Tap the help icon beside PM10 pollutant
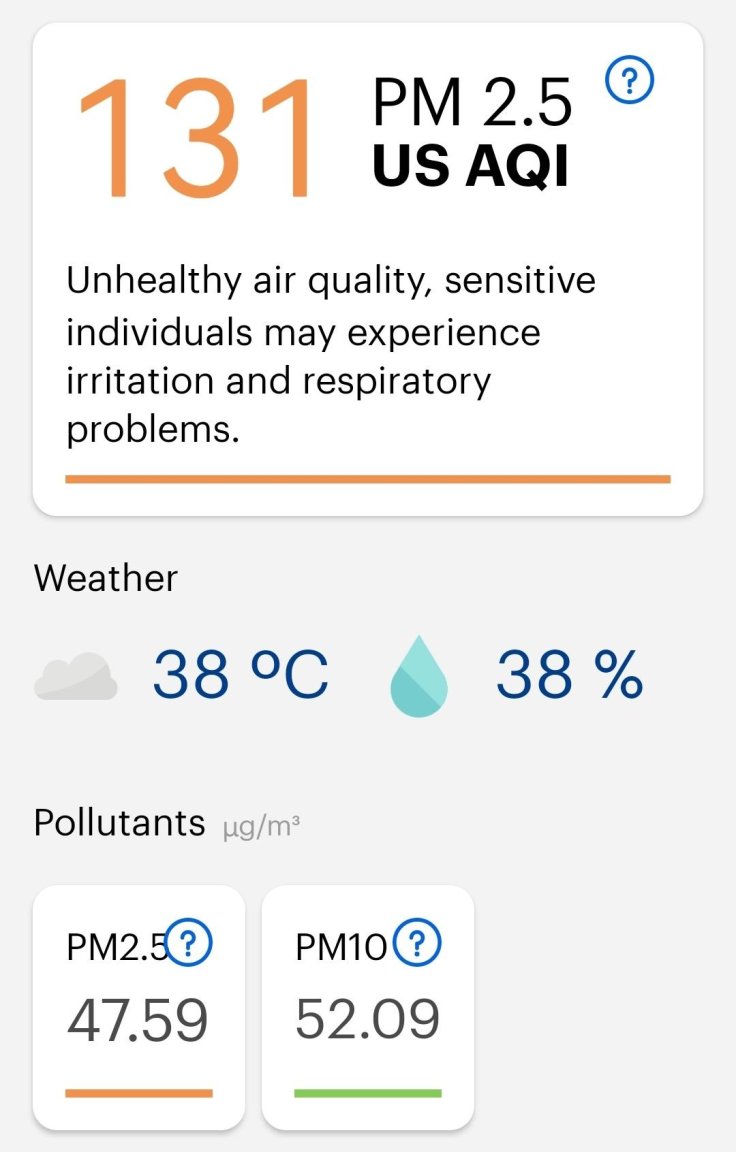This screenshot has height=1152, width=736. click(417, 942)
